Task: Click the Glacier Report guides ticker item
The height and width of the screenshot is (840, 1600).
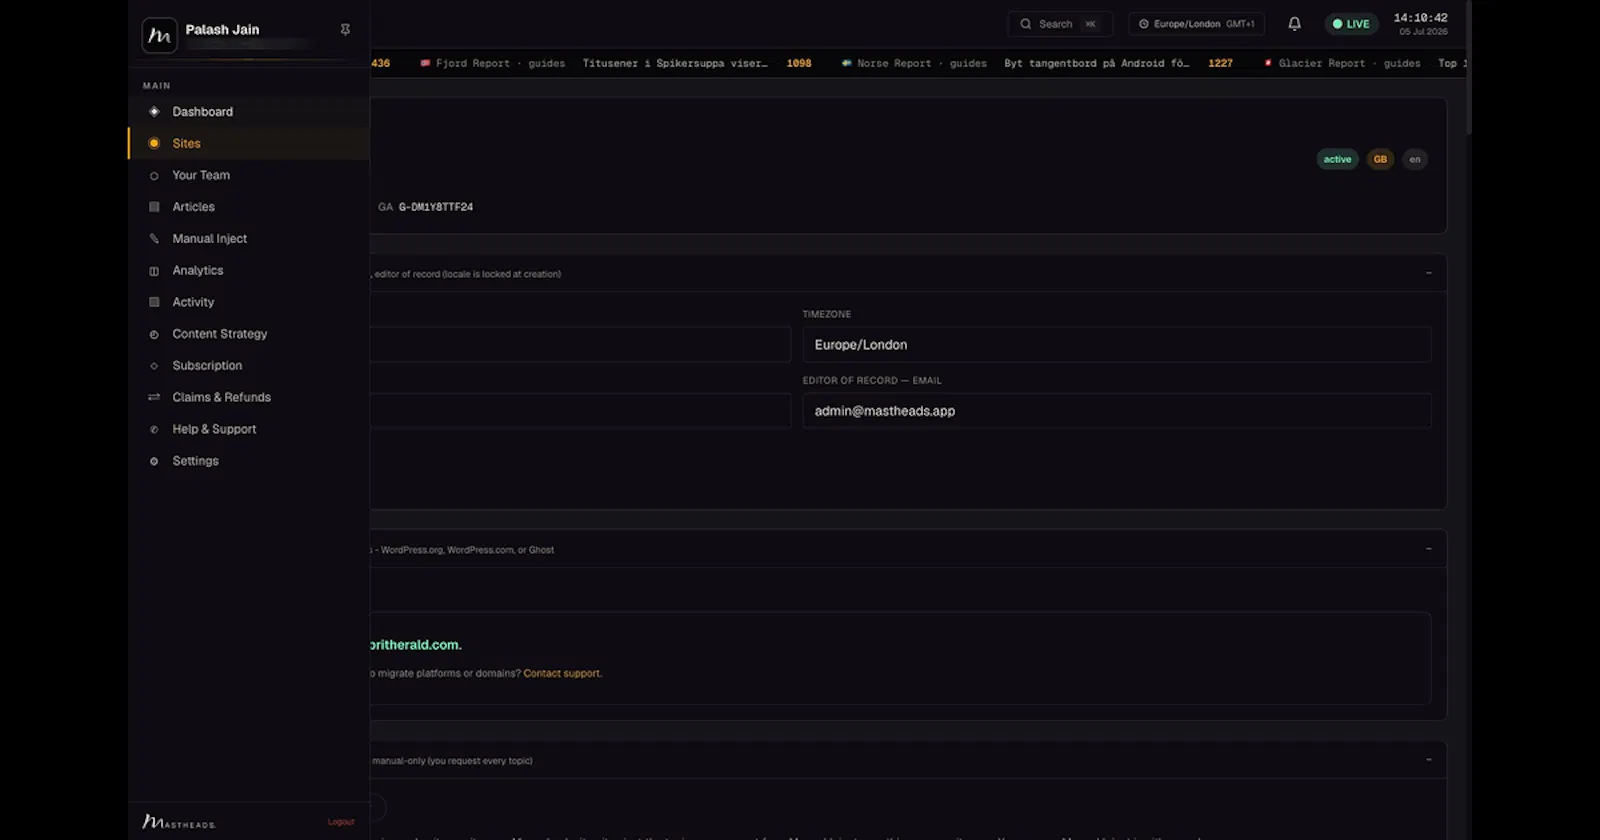Action: click(1342, 63)
